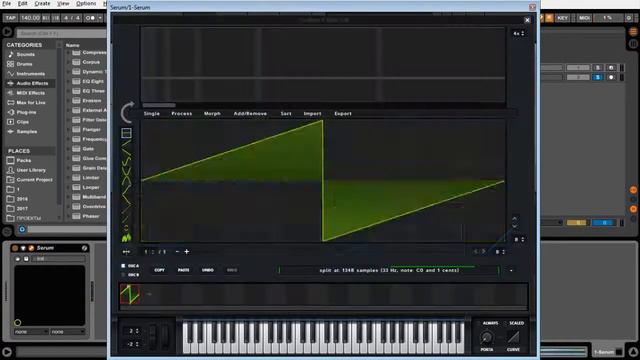Click the formula text field in Serum
640x360 pixels.
pos(389,270)
